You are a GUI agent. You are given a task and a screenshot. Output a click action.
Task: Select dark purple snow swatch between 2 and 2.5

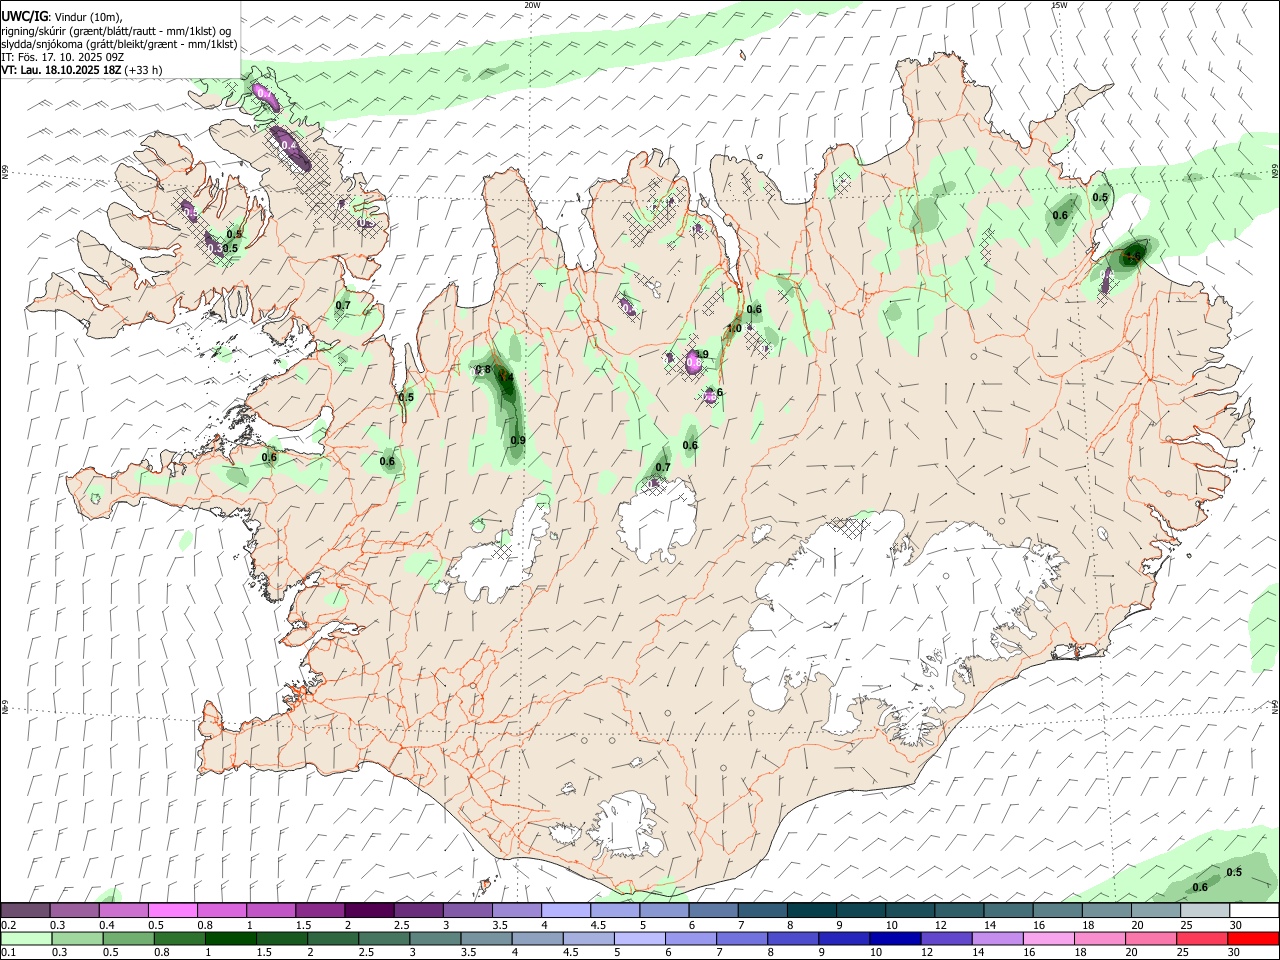pos(369,911)
